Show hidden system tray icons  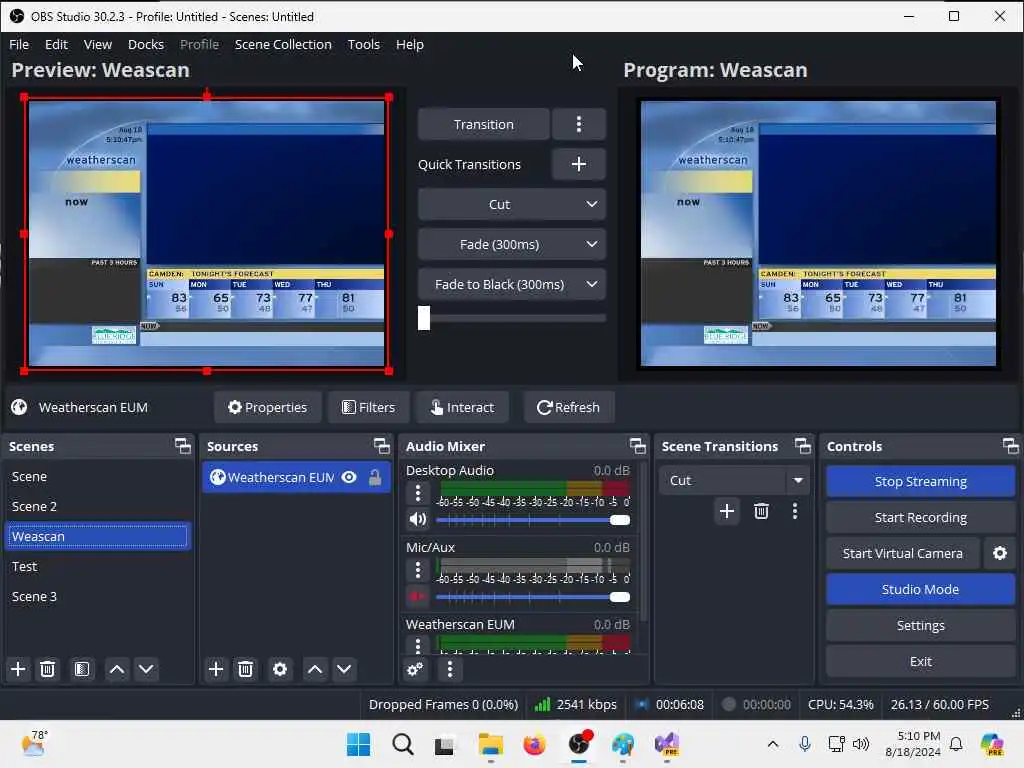point(773,744)
